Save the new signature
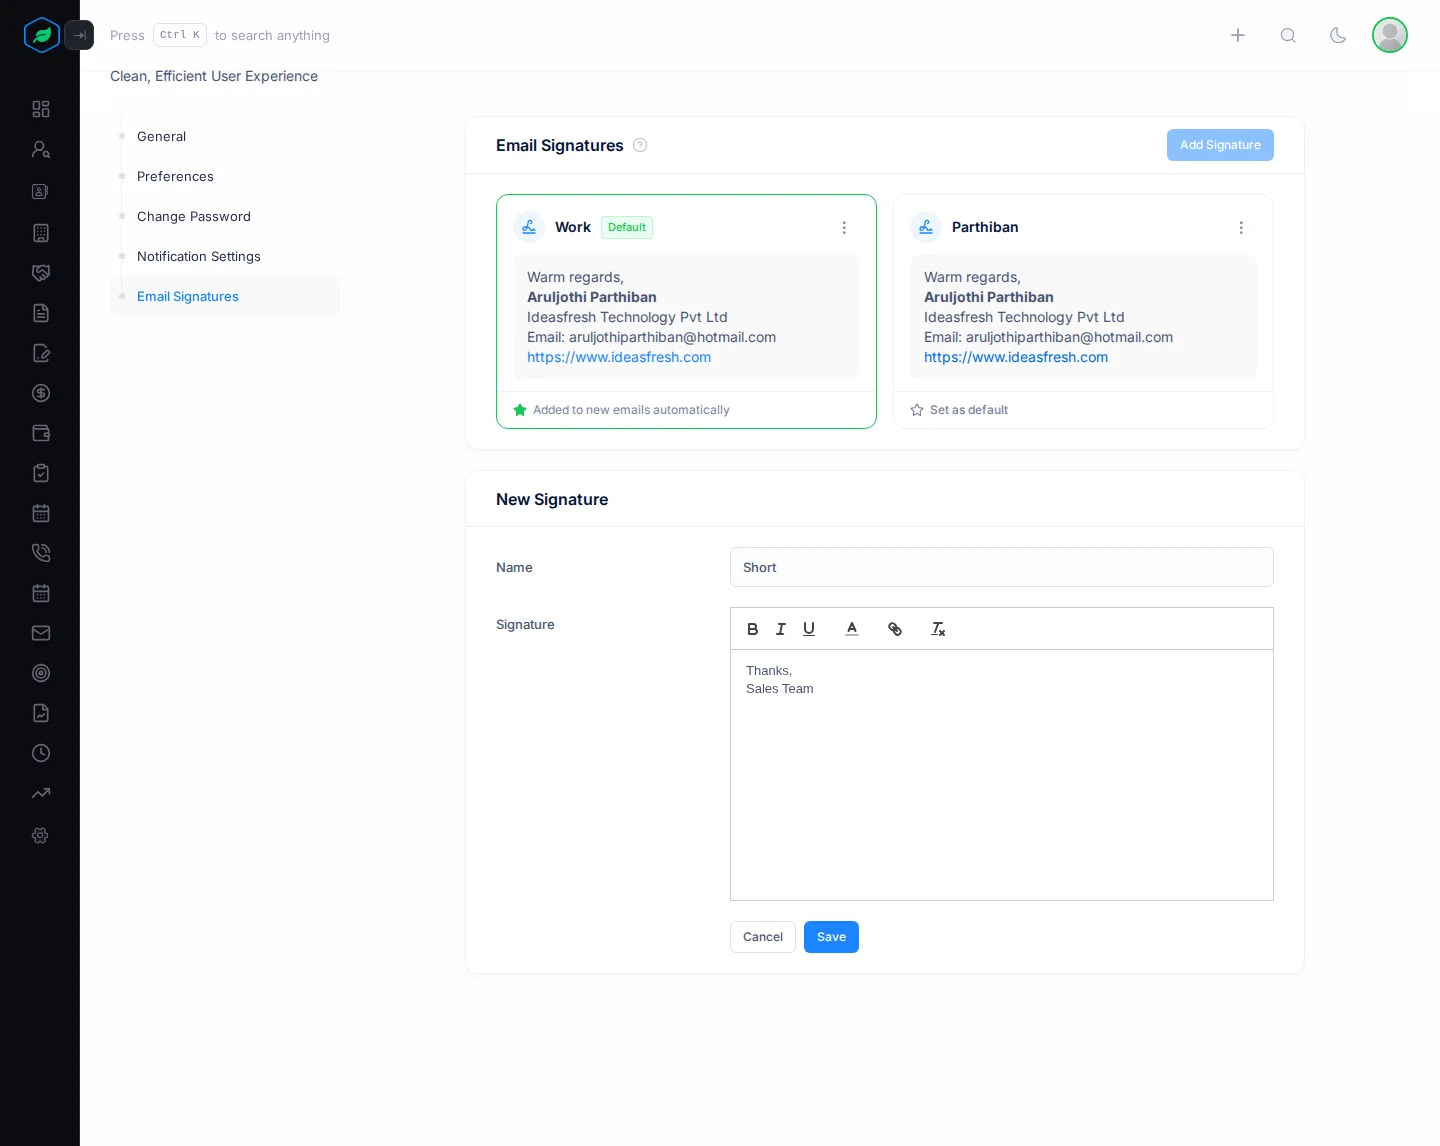 pyautogui.click(x=831, y=937)
